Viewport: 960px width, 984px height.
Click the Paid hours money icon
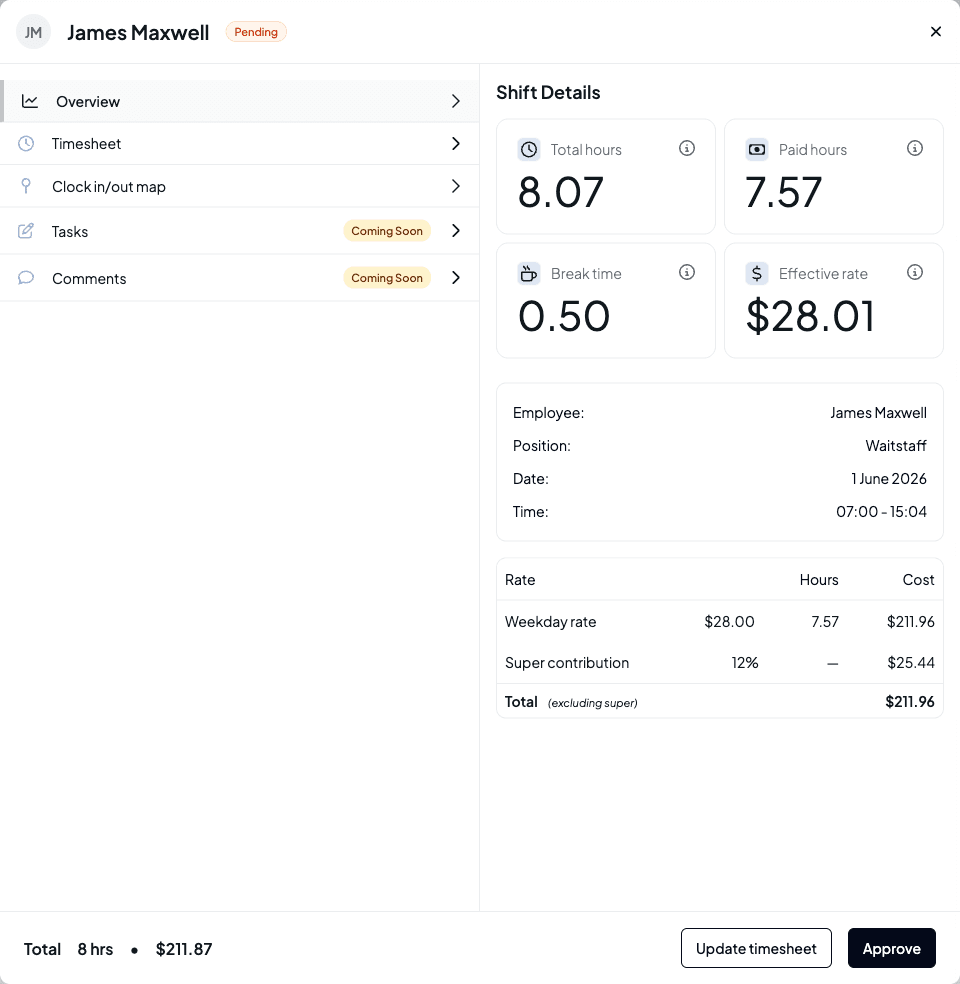point(757,149)
